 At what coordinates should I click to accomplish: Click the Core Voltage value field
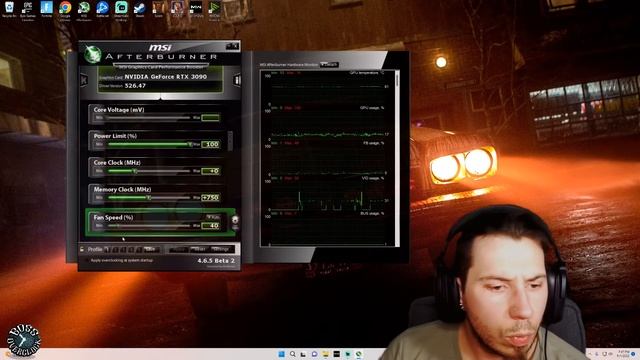(x=211, y=118)
